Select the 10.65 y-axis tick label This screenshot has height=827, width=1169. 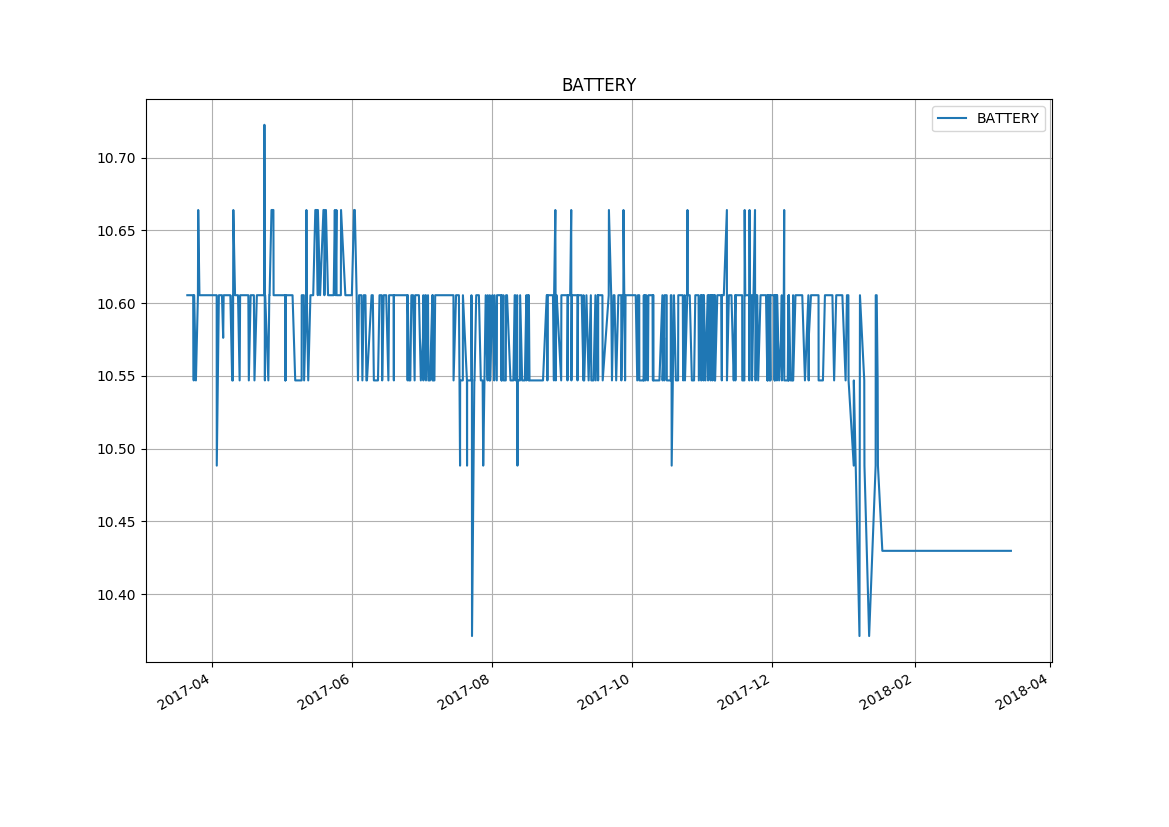pyautogui.click(x=117, y=231)
